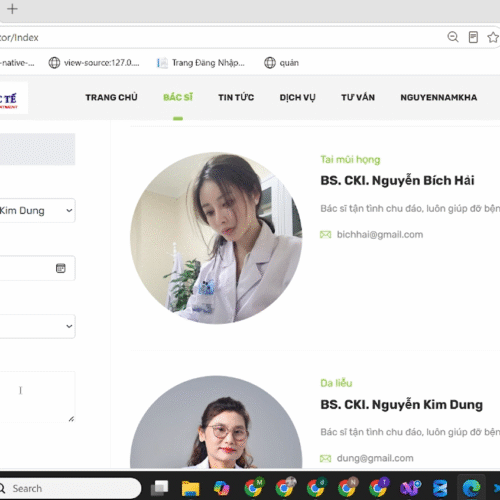500x500 pixels.
Task: Go to the TRANG CHỦ menu item
Action: (111, 97)
